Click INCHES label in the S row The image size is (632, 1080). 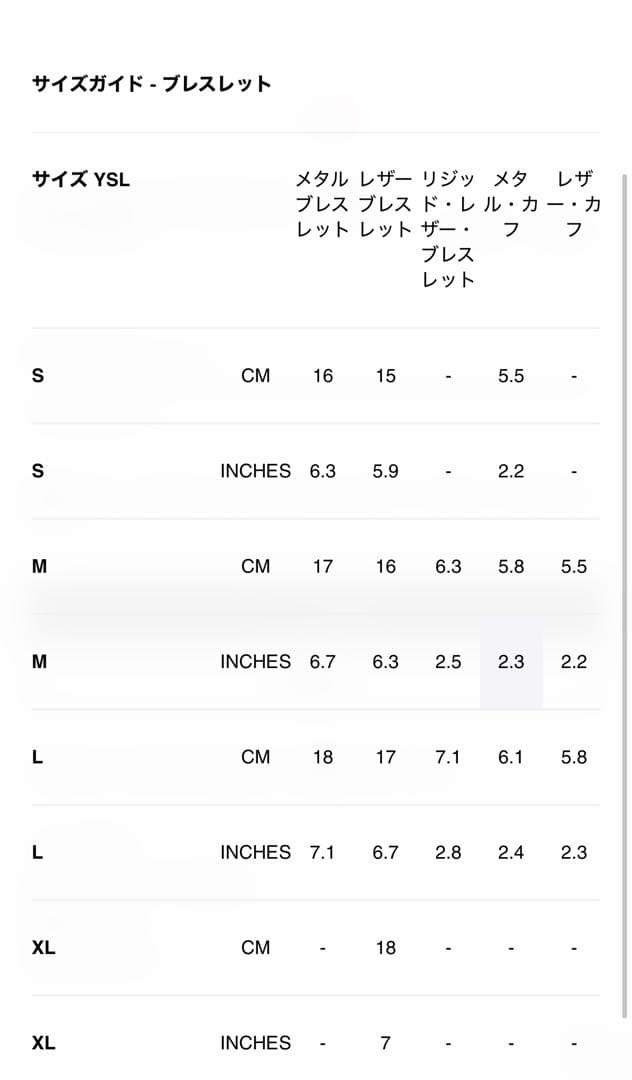click(x=255, y=471)
